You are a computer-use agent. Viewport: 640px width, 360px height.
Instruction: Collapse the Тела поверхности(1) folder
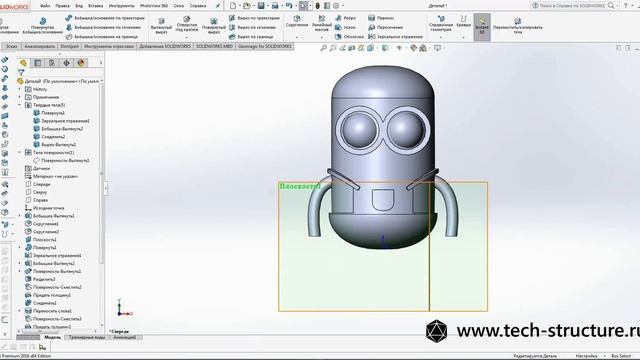[20, 152]
